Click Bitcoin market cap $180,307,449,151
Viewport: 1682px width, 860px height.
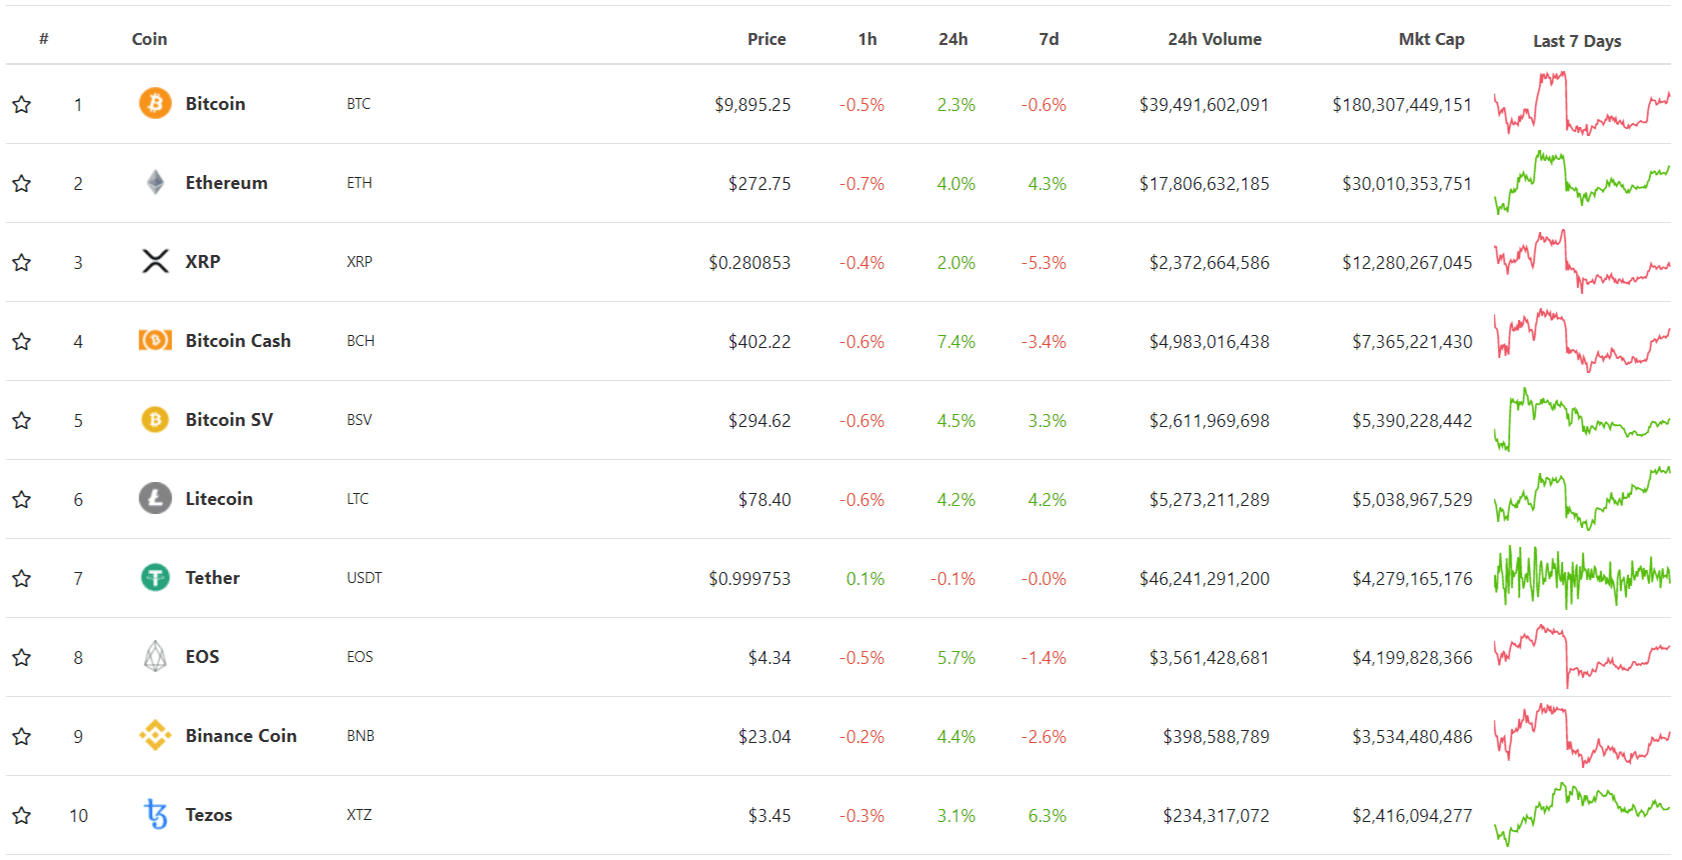[x=1402, y=104]
